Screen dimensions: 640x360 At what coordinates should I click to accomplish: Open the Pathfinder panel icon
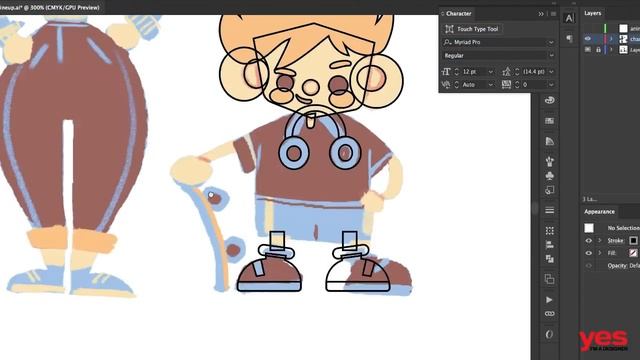pos(549,259)
